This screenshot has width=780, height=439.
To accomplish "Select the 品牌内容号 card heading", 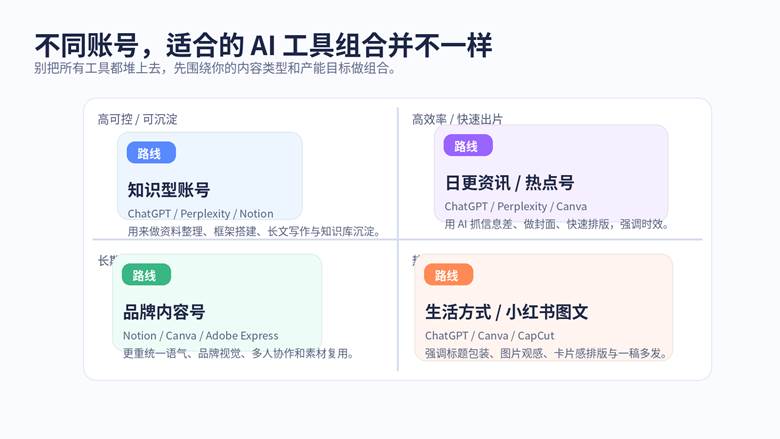I will tap(164, 312).
